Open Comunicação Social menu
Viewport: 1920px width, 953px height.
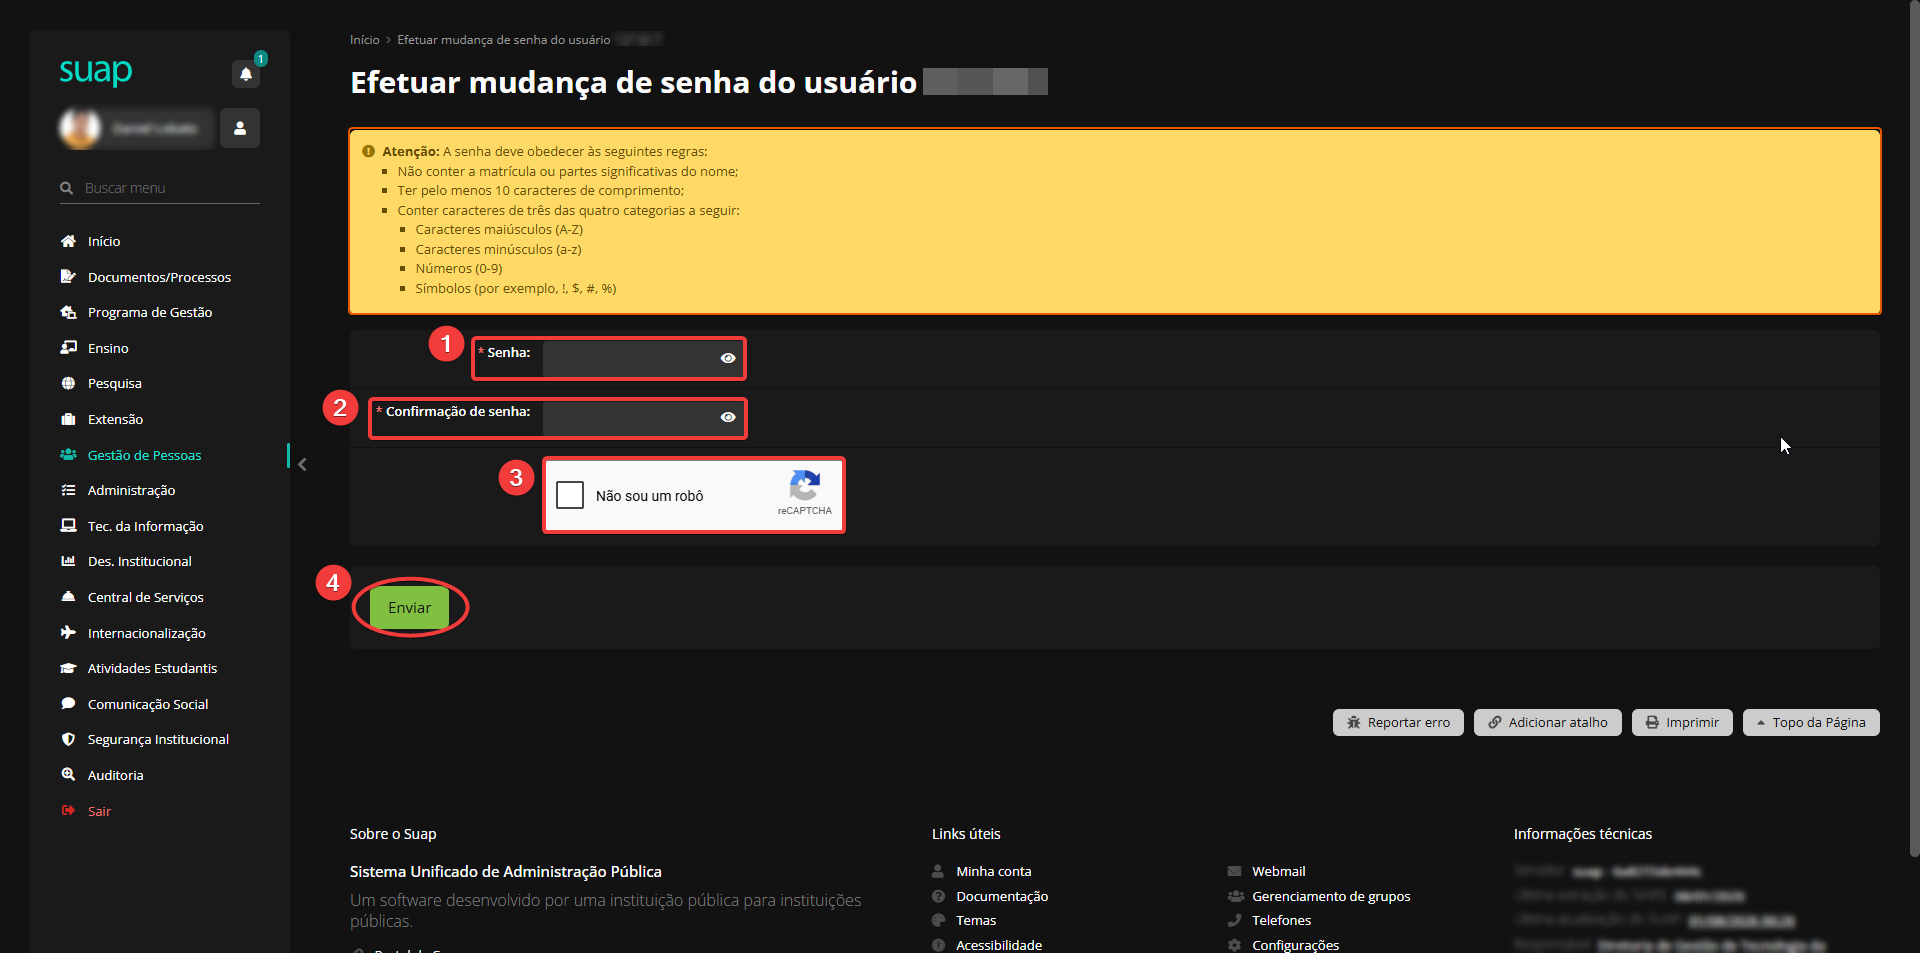point(148,704)
